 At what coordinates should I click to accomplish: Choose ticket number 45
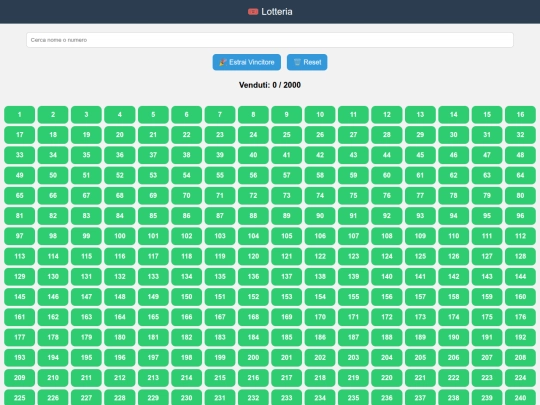[x=420, y=155]
